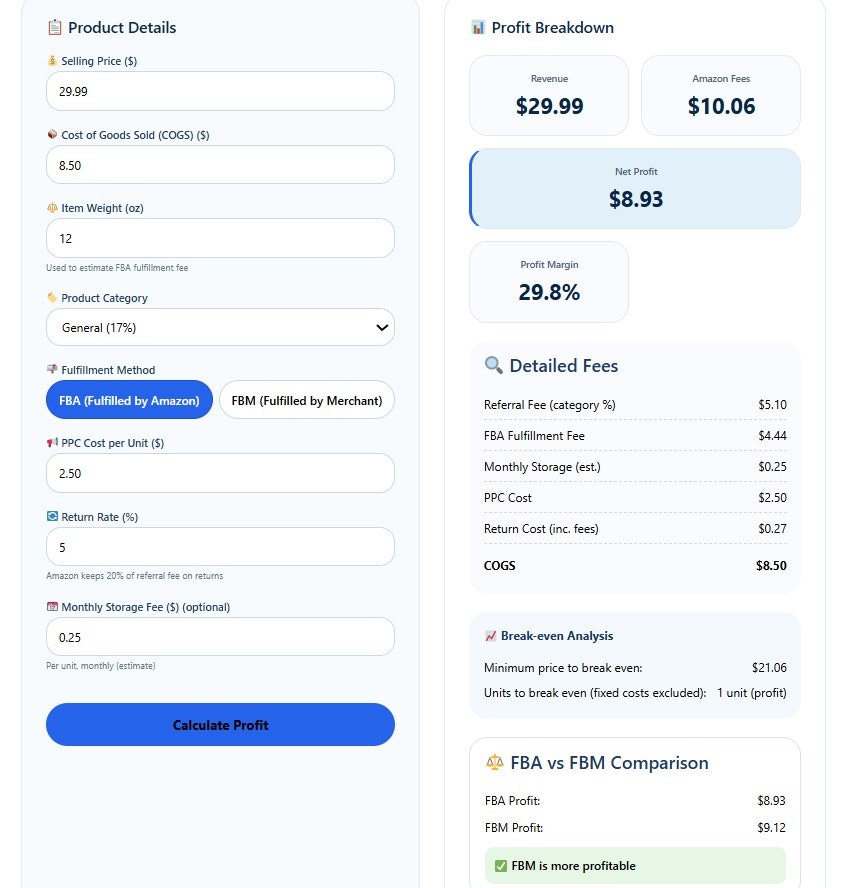Click the Cost of Goods Sold field

tap(220, 164)
